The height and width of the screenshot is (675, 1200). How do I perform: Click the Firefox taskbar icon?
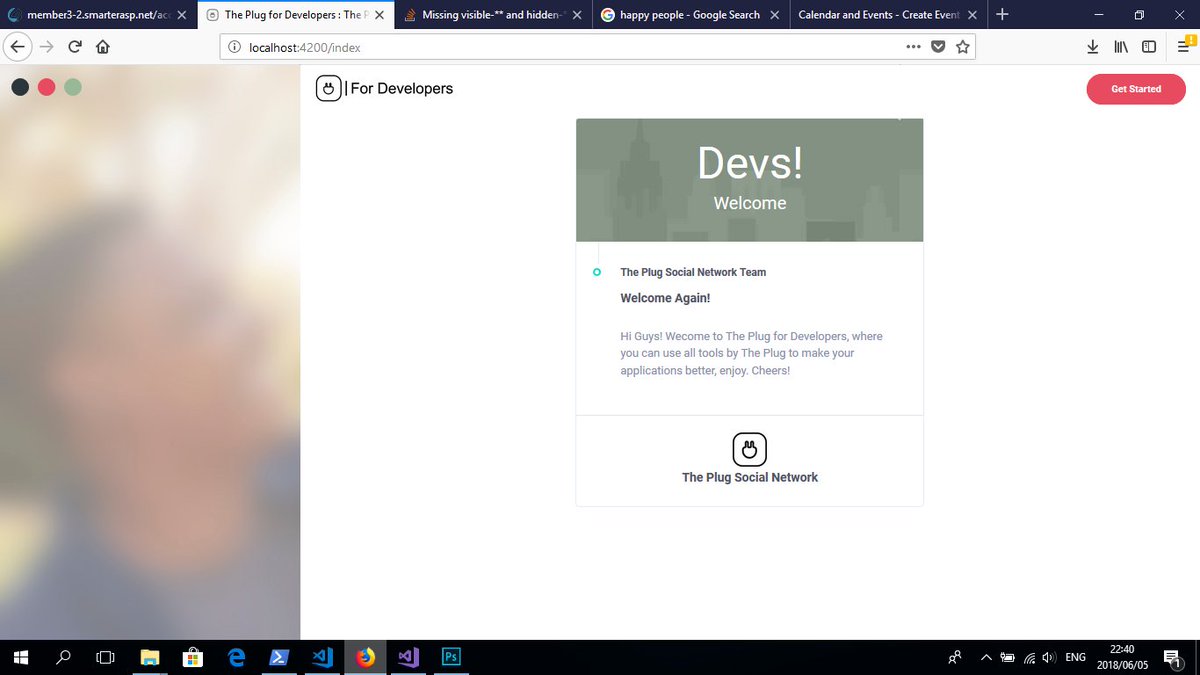[365, 657]
